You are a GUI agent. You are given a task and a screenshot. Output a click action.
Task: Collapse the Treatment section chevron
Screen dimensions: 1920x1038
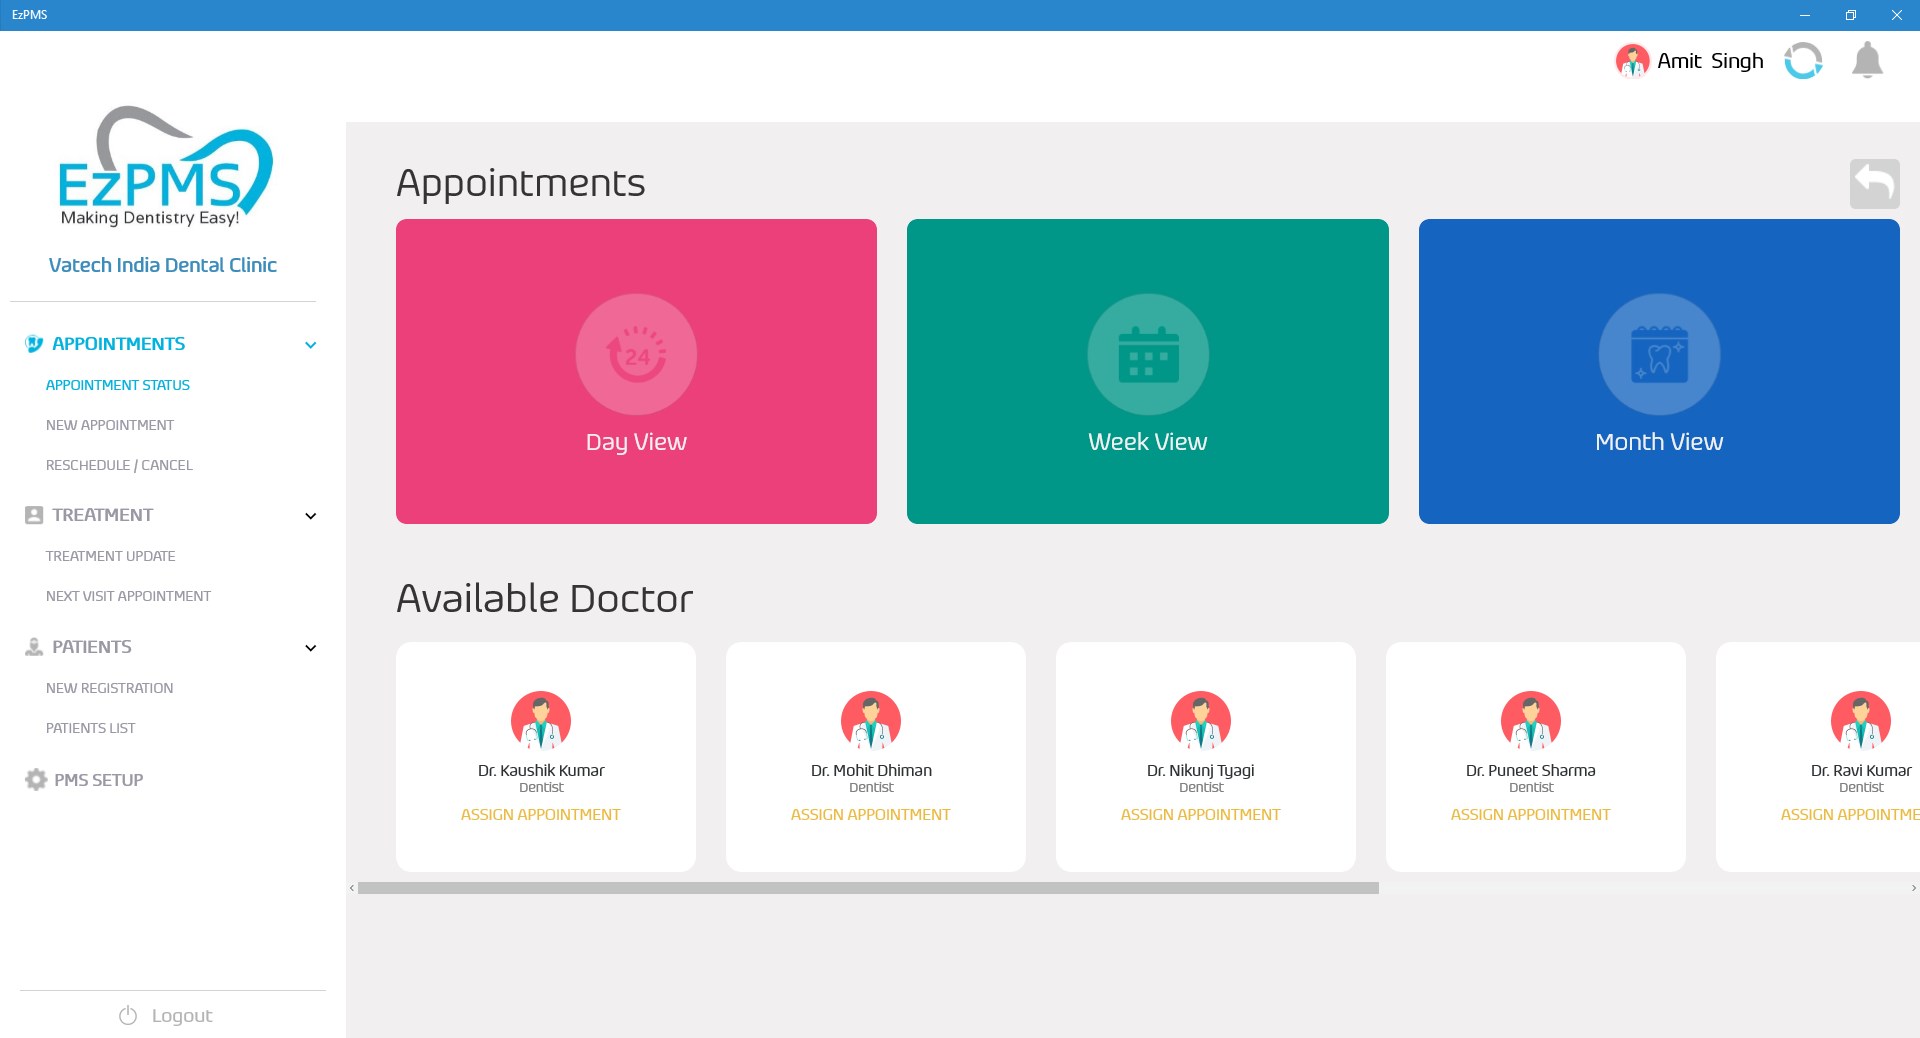[x=311, y=516]
